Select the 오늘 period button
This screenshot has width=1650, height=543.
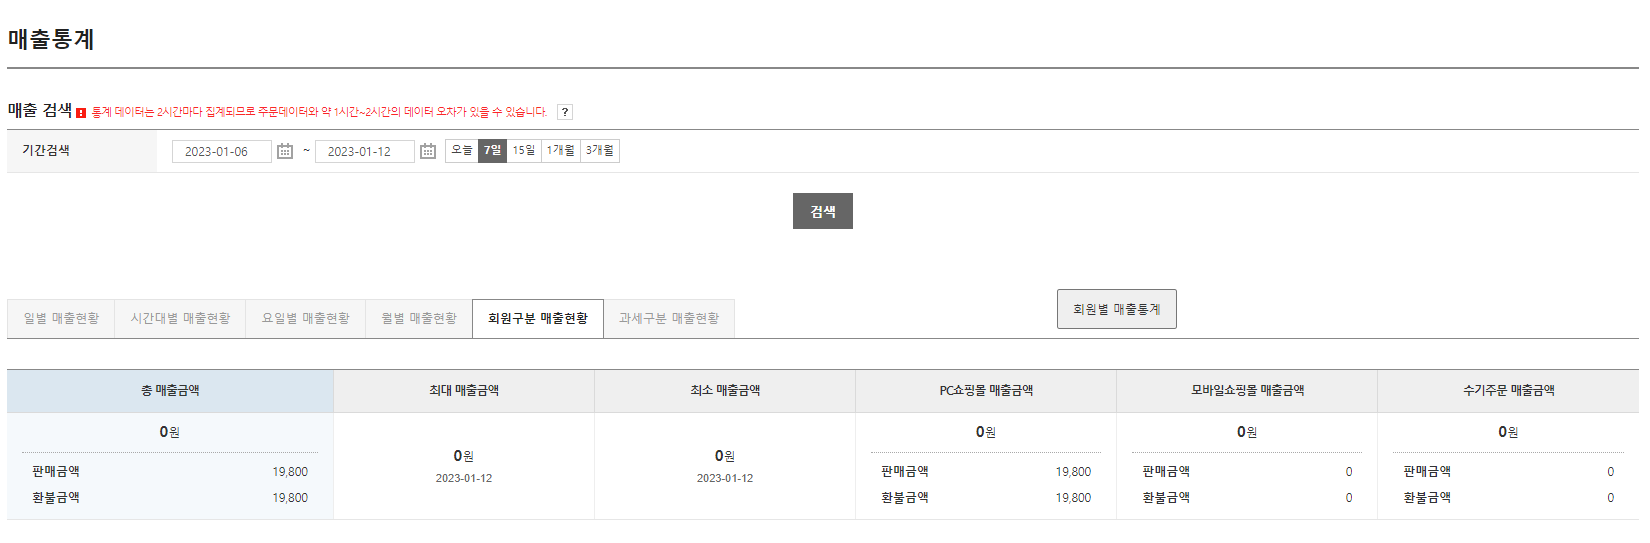(462, 151)
